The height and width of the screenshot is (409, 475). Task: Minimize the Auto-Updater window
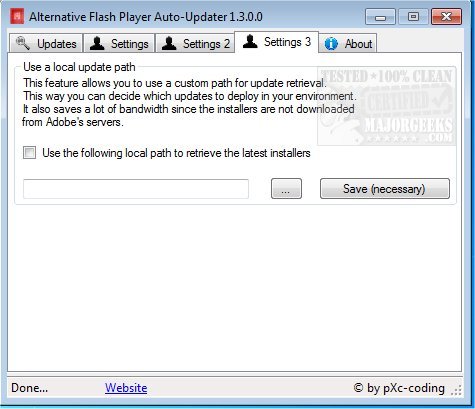[x=380, y=16]
